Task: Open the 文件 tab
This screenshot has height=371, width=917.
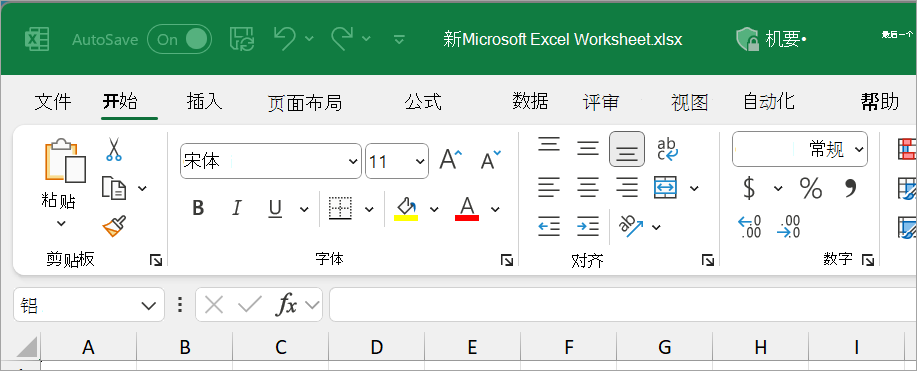Action: tap(53, 102)
